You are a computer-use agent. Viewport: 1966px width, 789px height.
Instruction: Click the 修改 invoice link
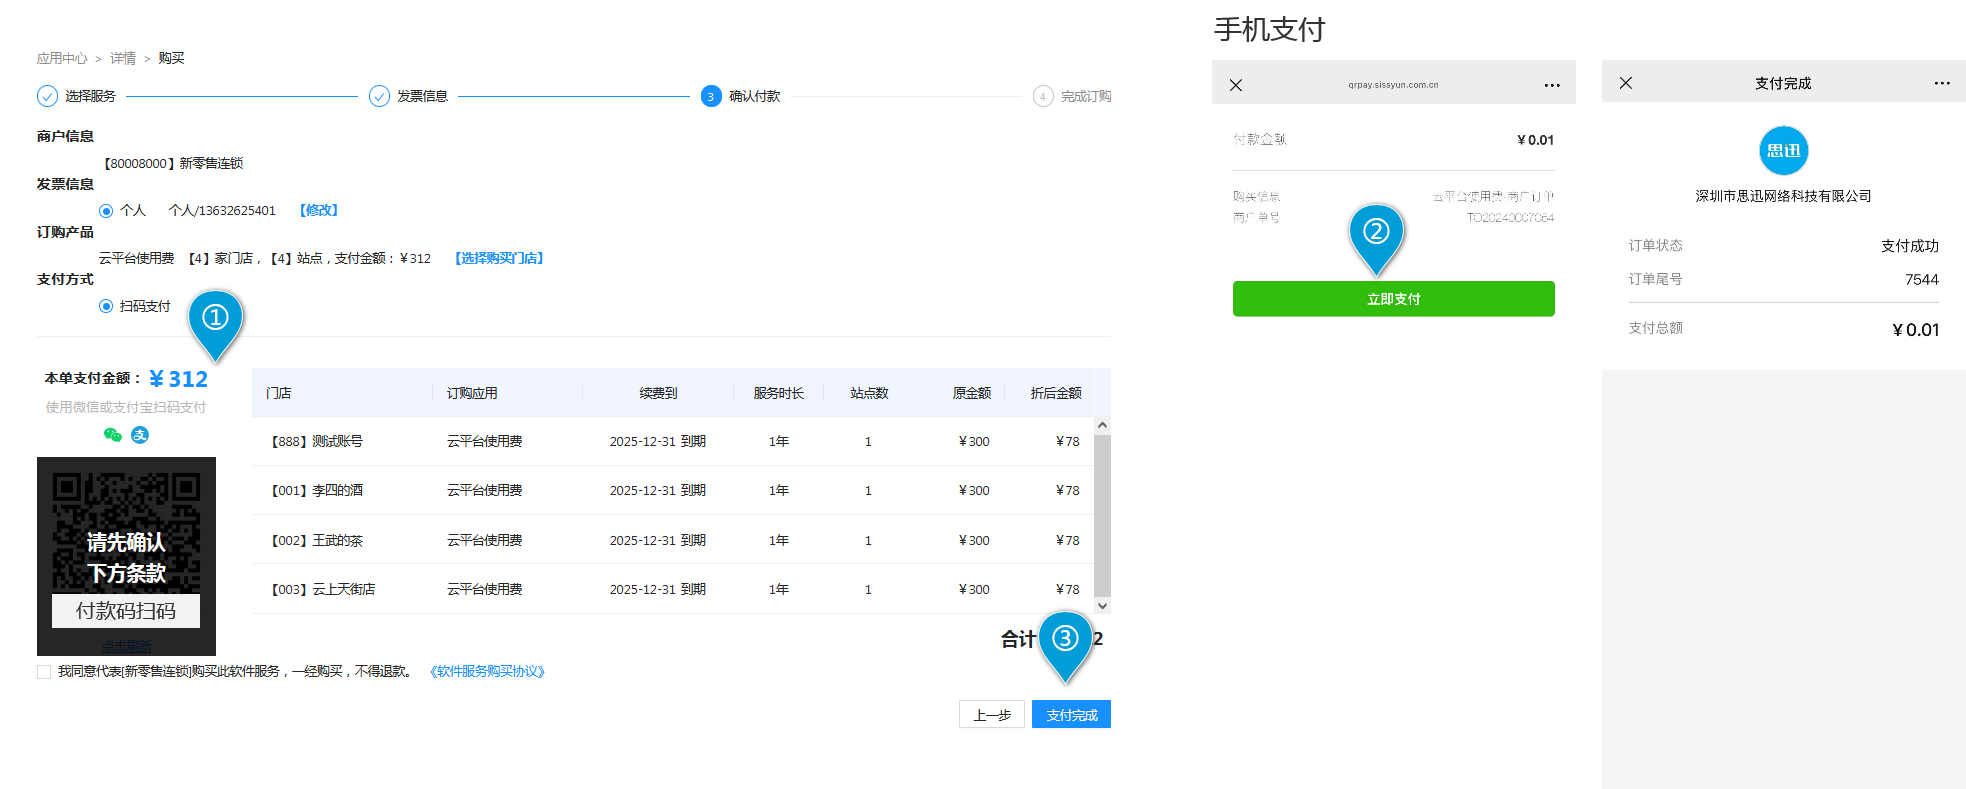[319, 210]
